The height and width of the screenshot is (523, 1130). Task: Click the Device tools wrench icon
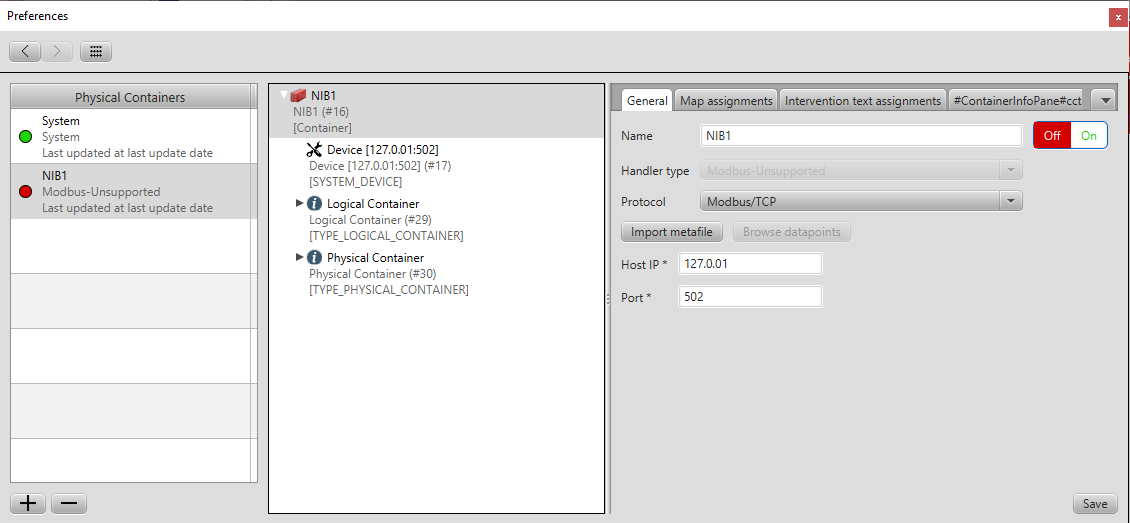[314, 150]
